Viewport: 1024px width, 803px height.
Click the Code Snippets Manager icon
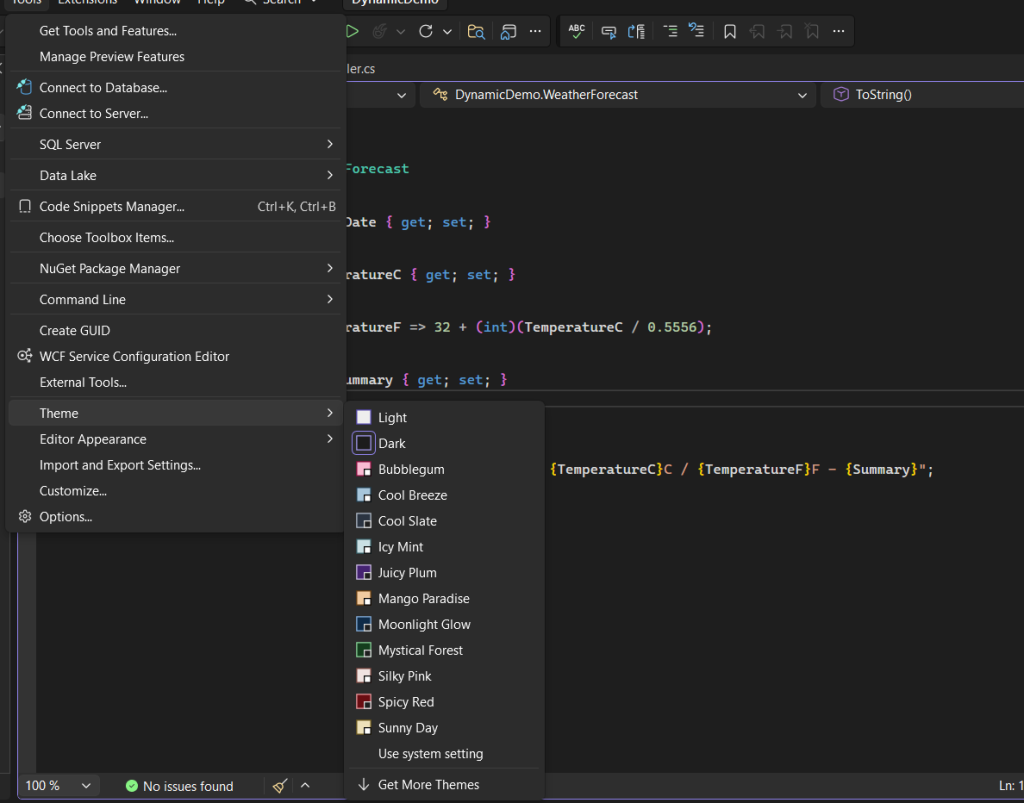(25, 206)
